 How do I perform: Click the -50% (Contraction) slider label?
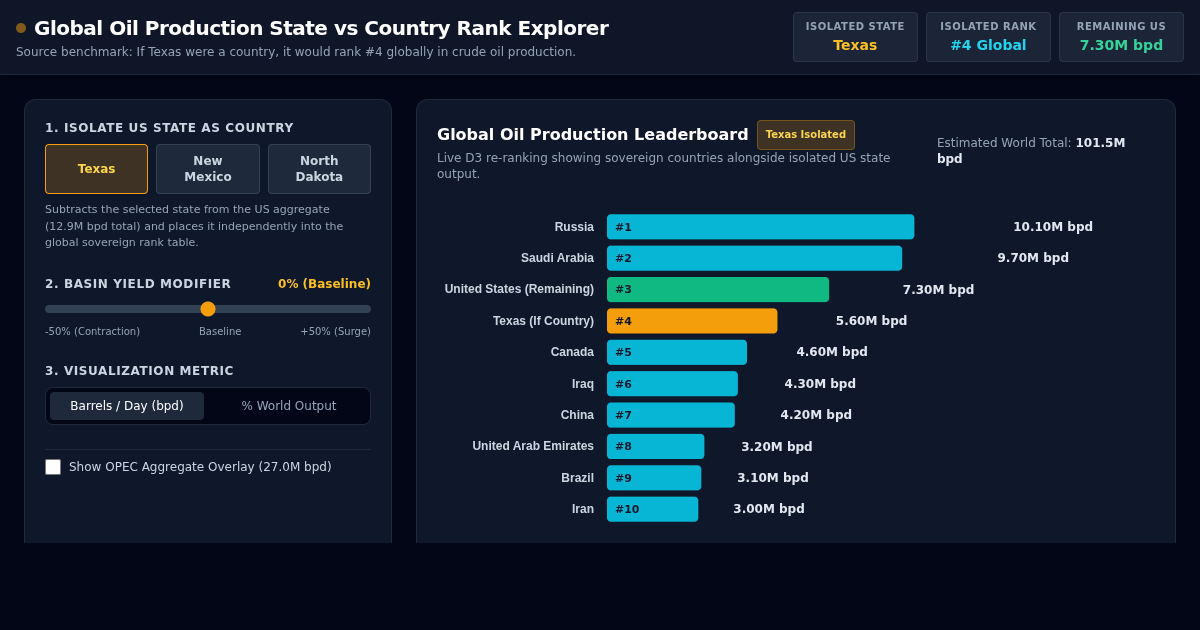[92, 332]
